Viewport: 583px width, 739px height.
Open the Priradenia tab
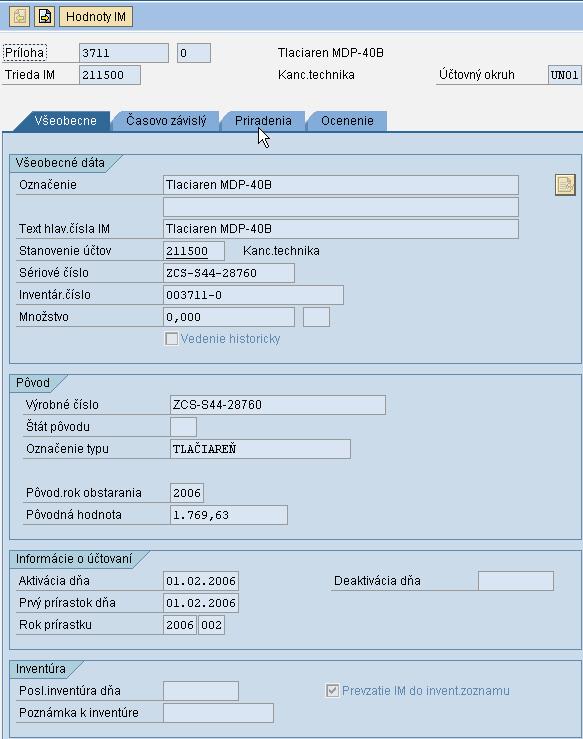[x=263, y=121]
